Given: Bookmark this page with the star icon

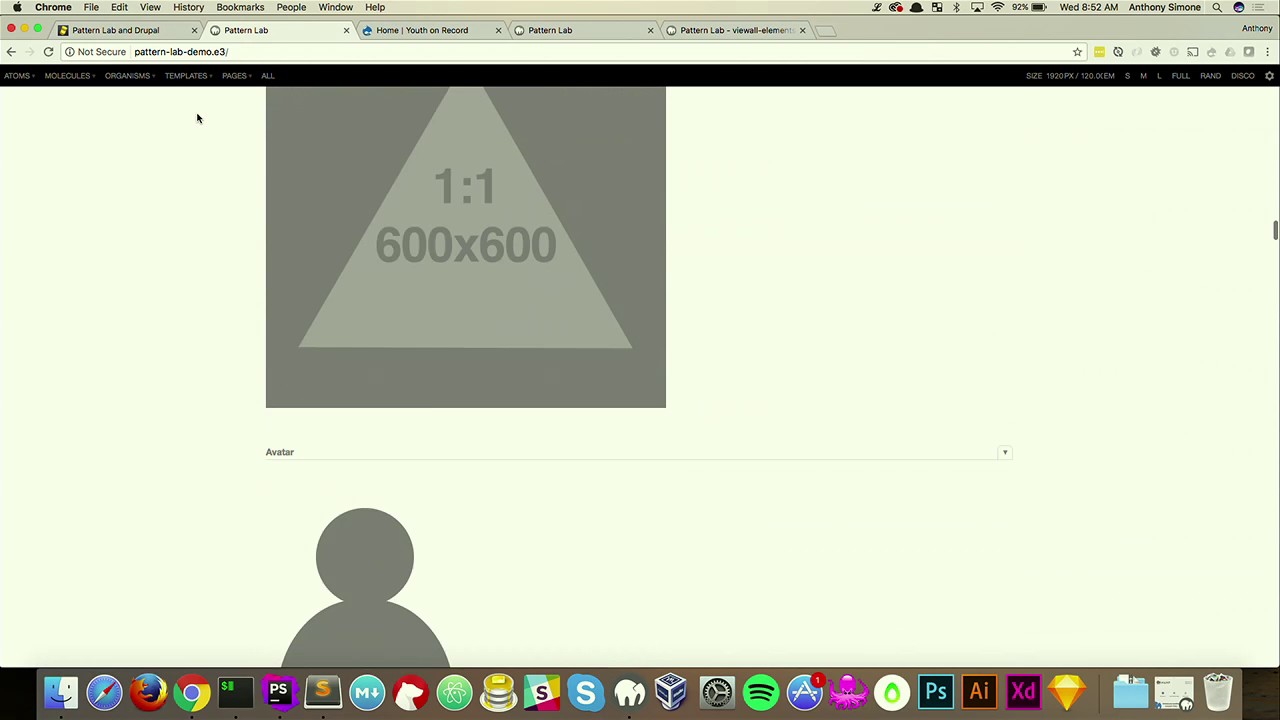Looking at the screenshot, I should [x=1077, y=52].
